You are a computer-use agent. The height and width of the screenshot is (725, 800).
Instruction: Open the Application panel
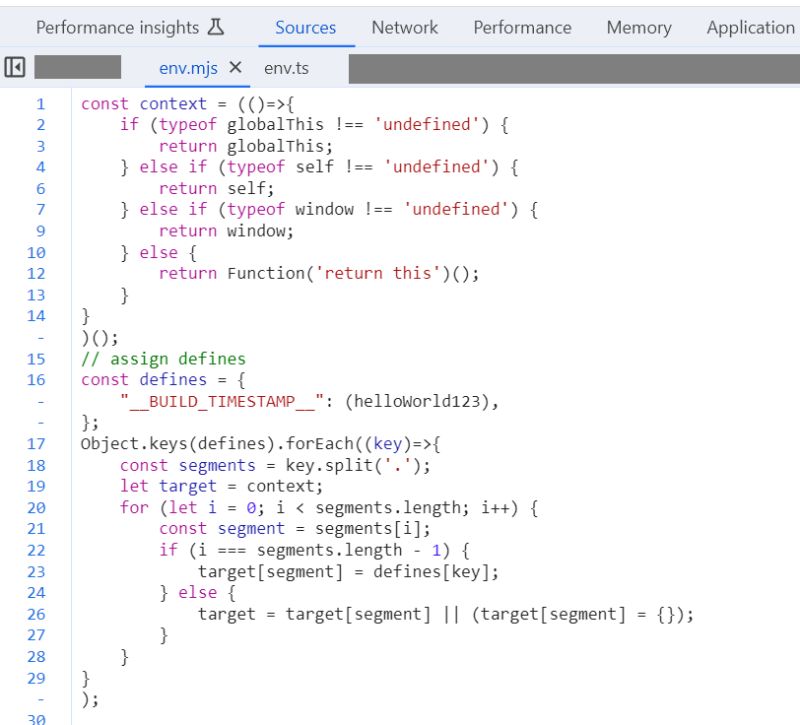click(750, 27)
